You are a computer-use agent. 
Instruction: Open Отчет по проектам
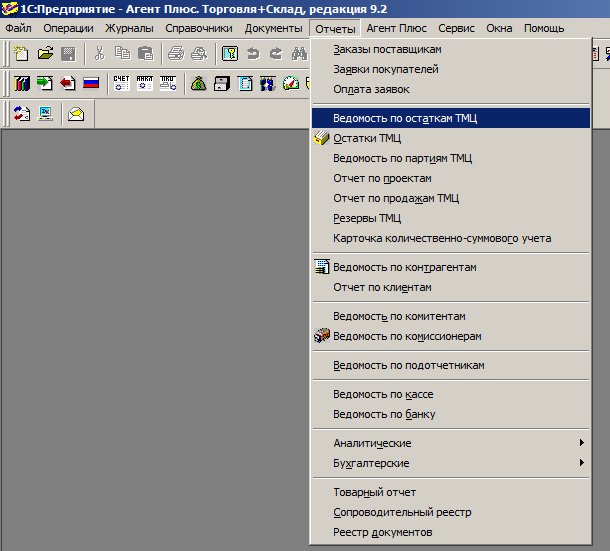pyautogui.click(x=451, y=178)
